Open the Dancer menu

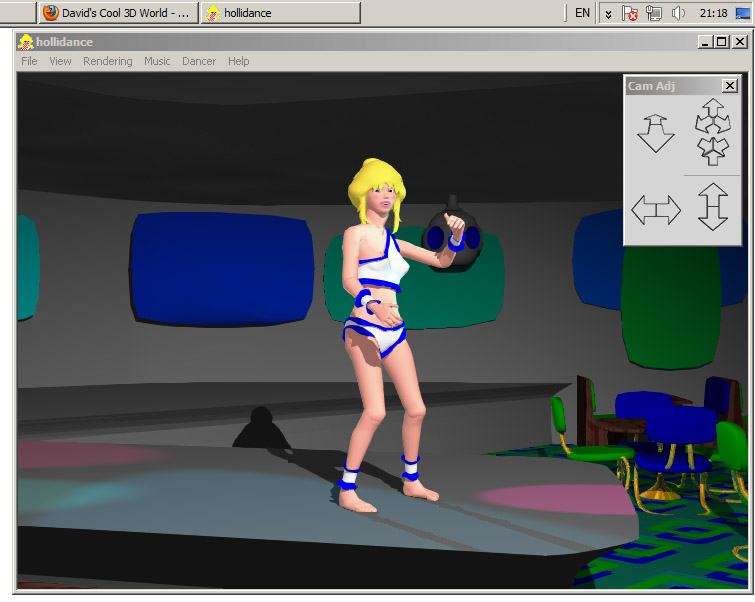pos(199,61)
